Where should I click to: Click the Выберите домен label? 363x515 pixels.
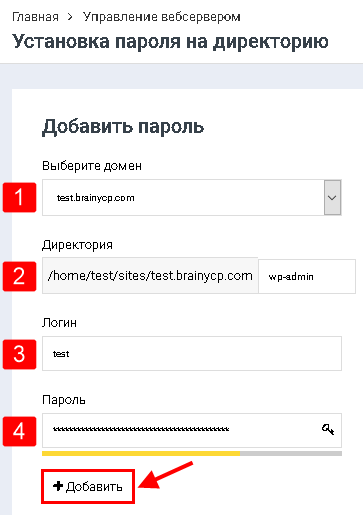click(x=92, y=166)
